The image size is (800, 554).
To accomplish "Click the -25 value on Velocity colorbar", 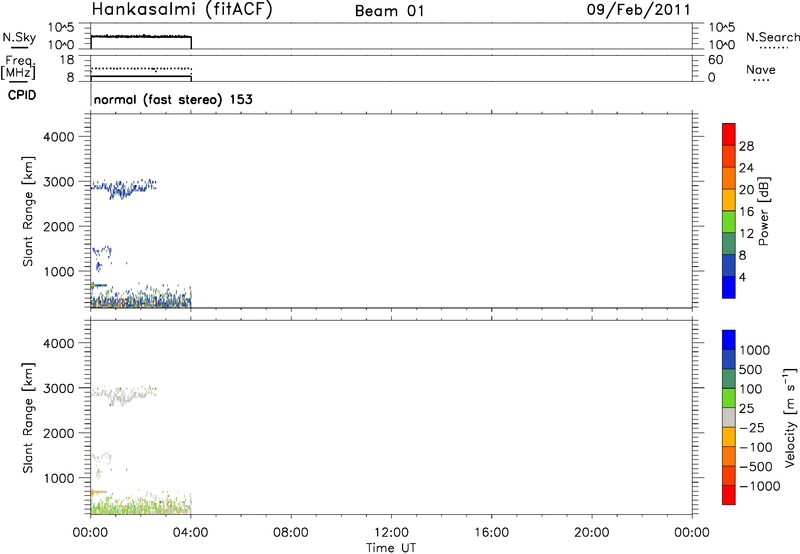I will click(752, 427).
